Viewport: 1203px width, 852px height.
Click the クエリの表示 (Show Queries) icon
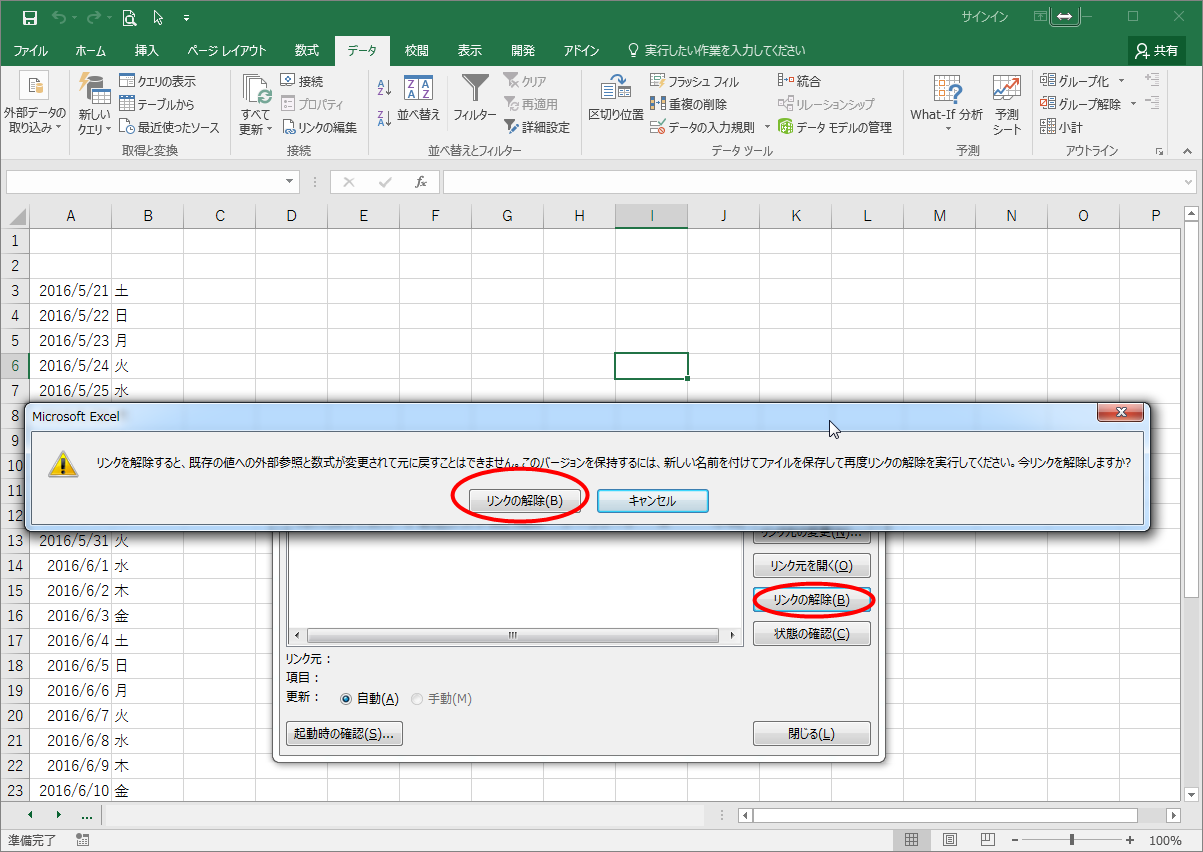point(127,81)
